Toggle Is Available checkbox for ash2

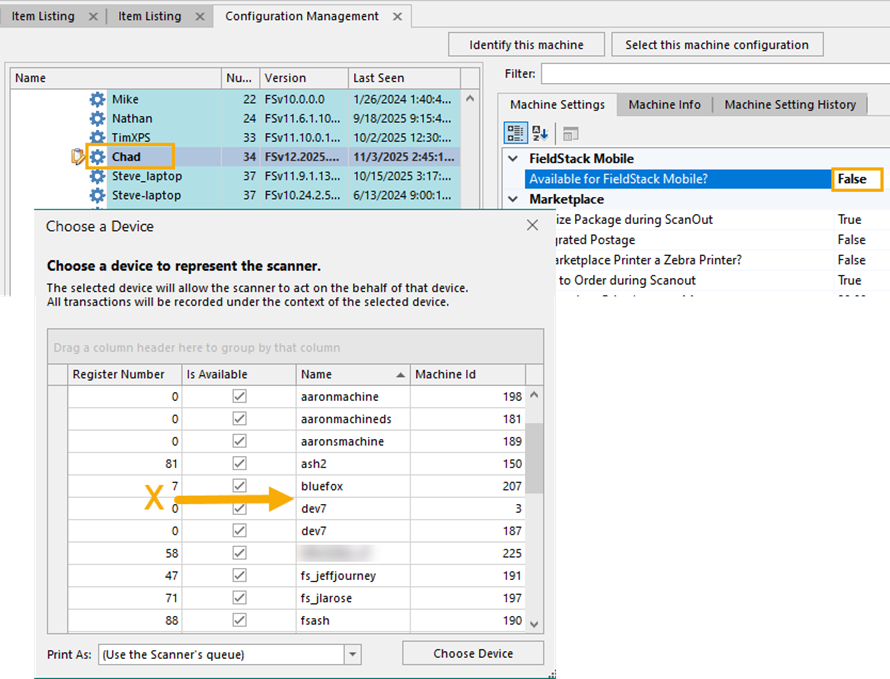coord(240,464)
